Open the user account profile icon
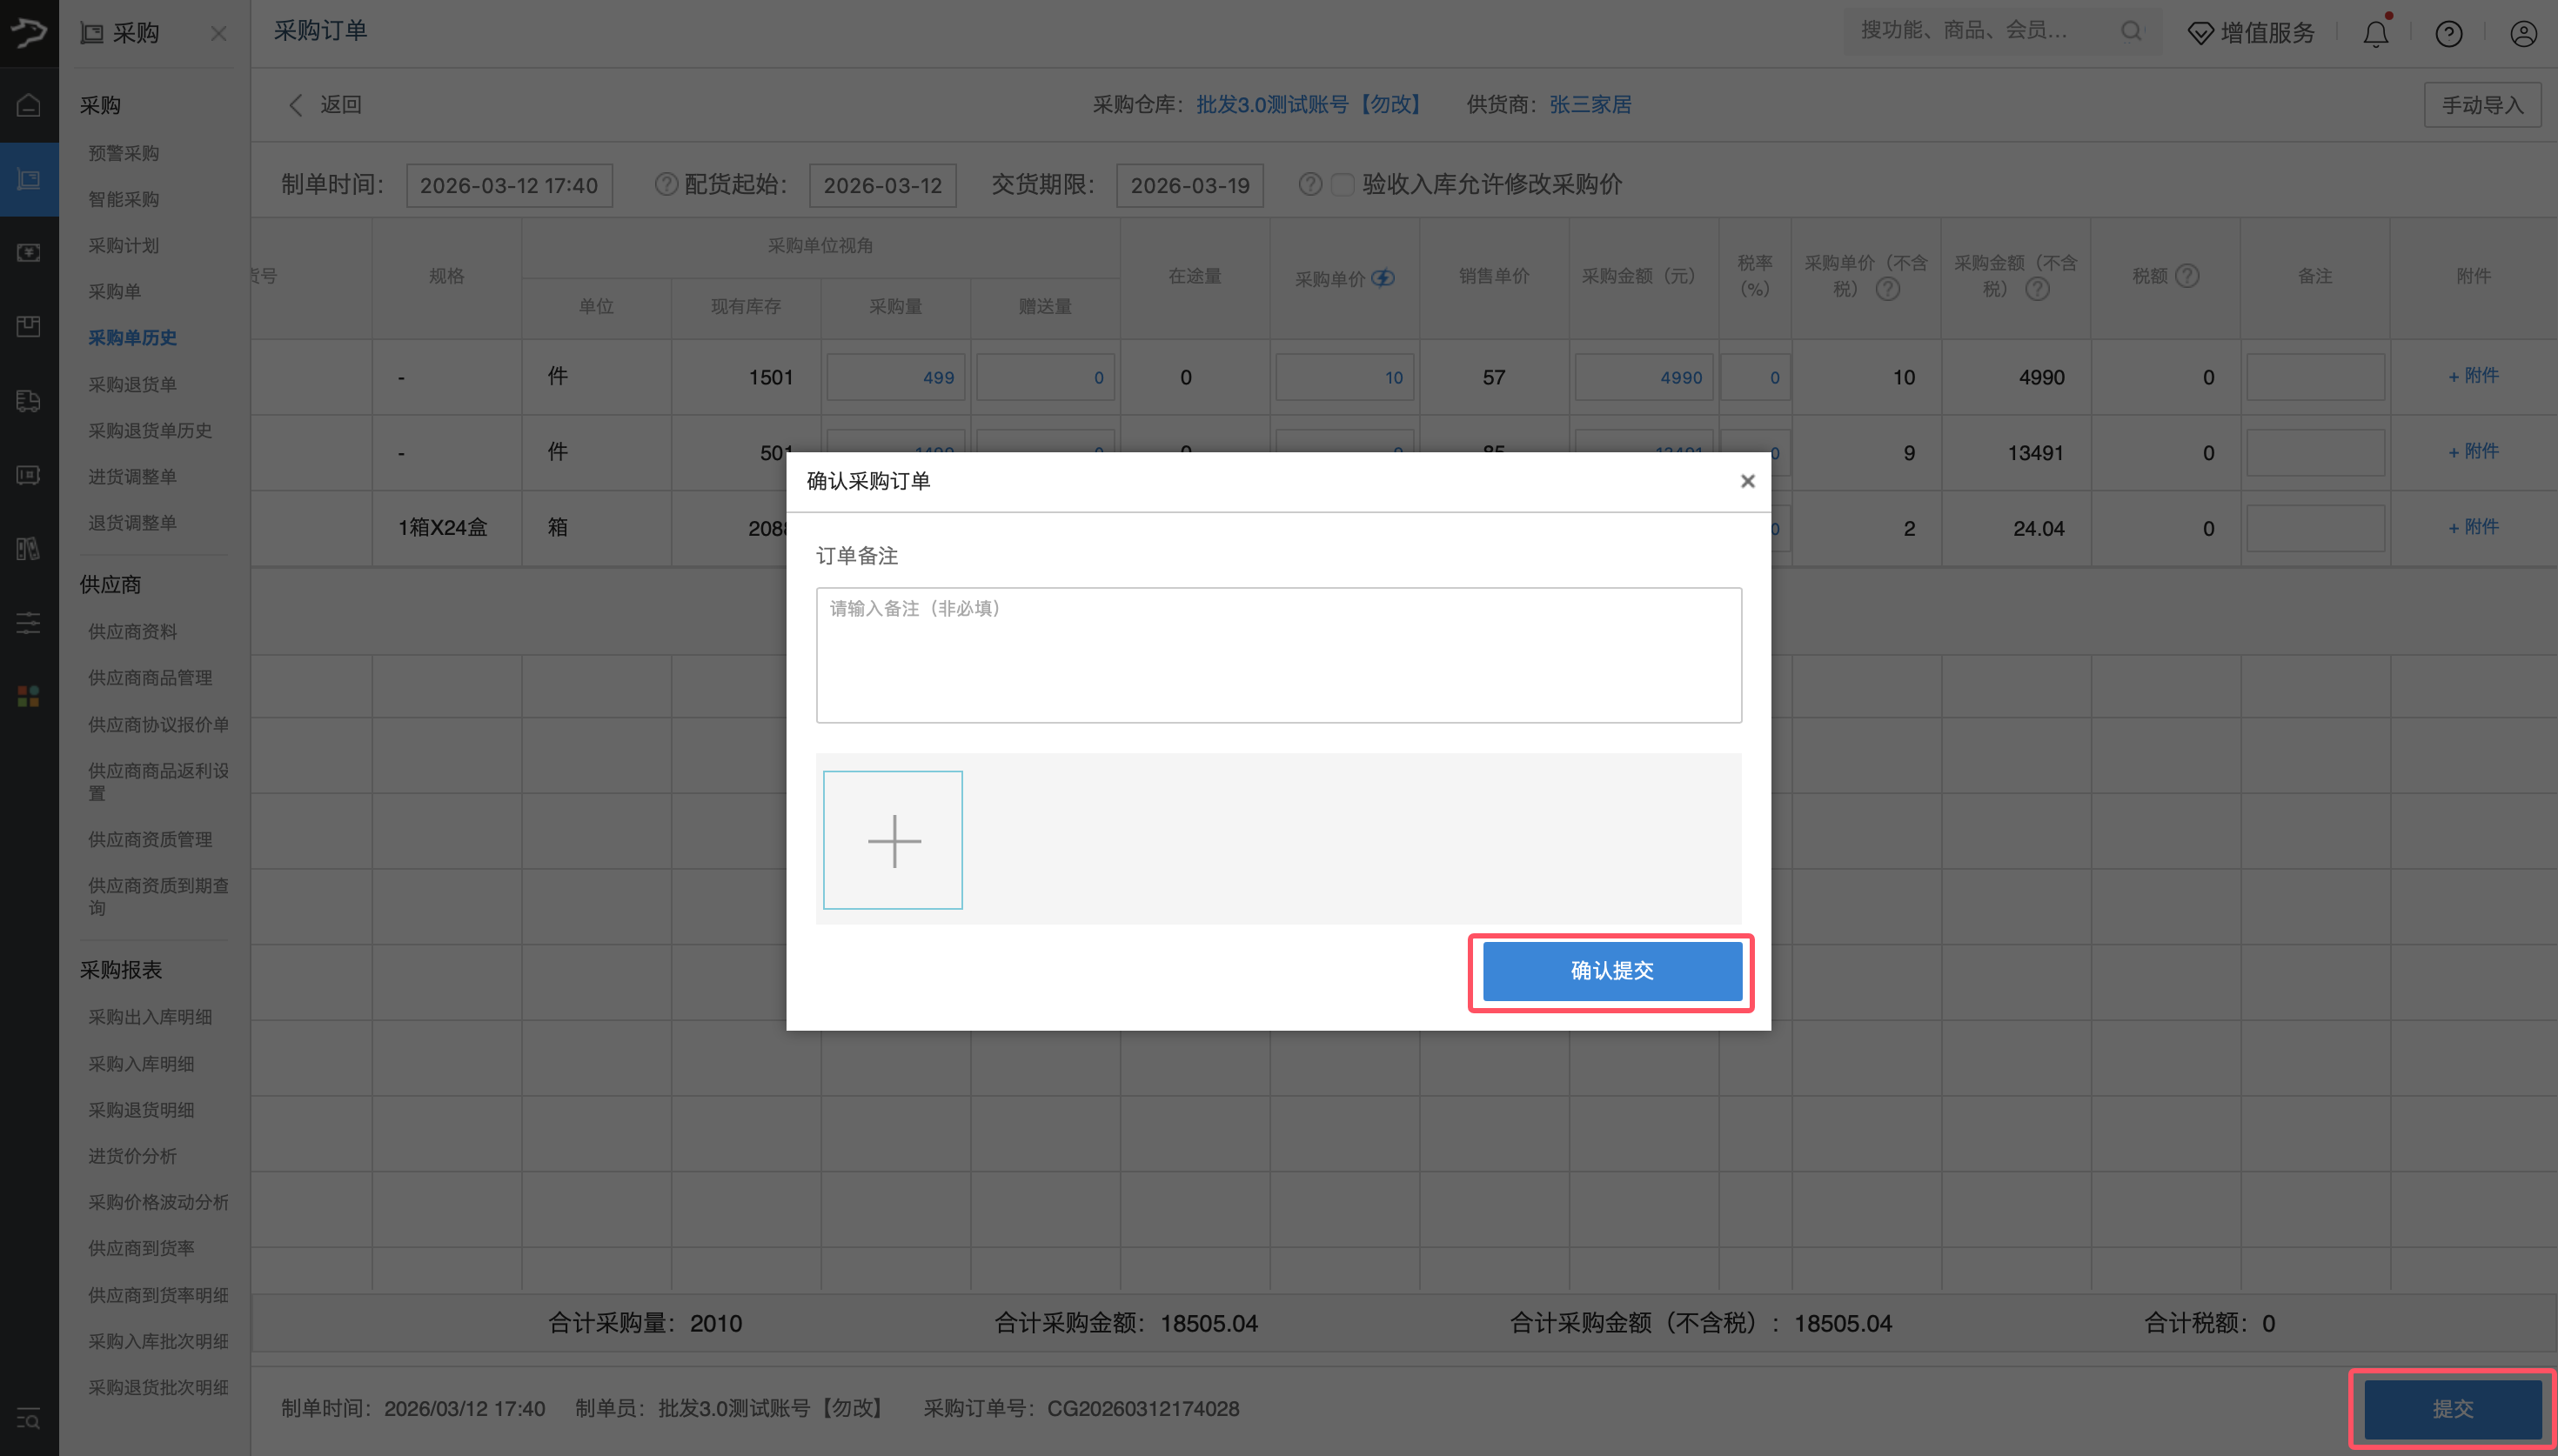Screen dimensions: 2558x1456 2523,33
